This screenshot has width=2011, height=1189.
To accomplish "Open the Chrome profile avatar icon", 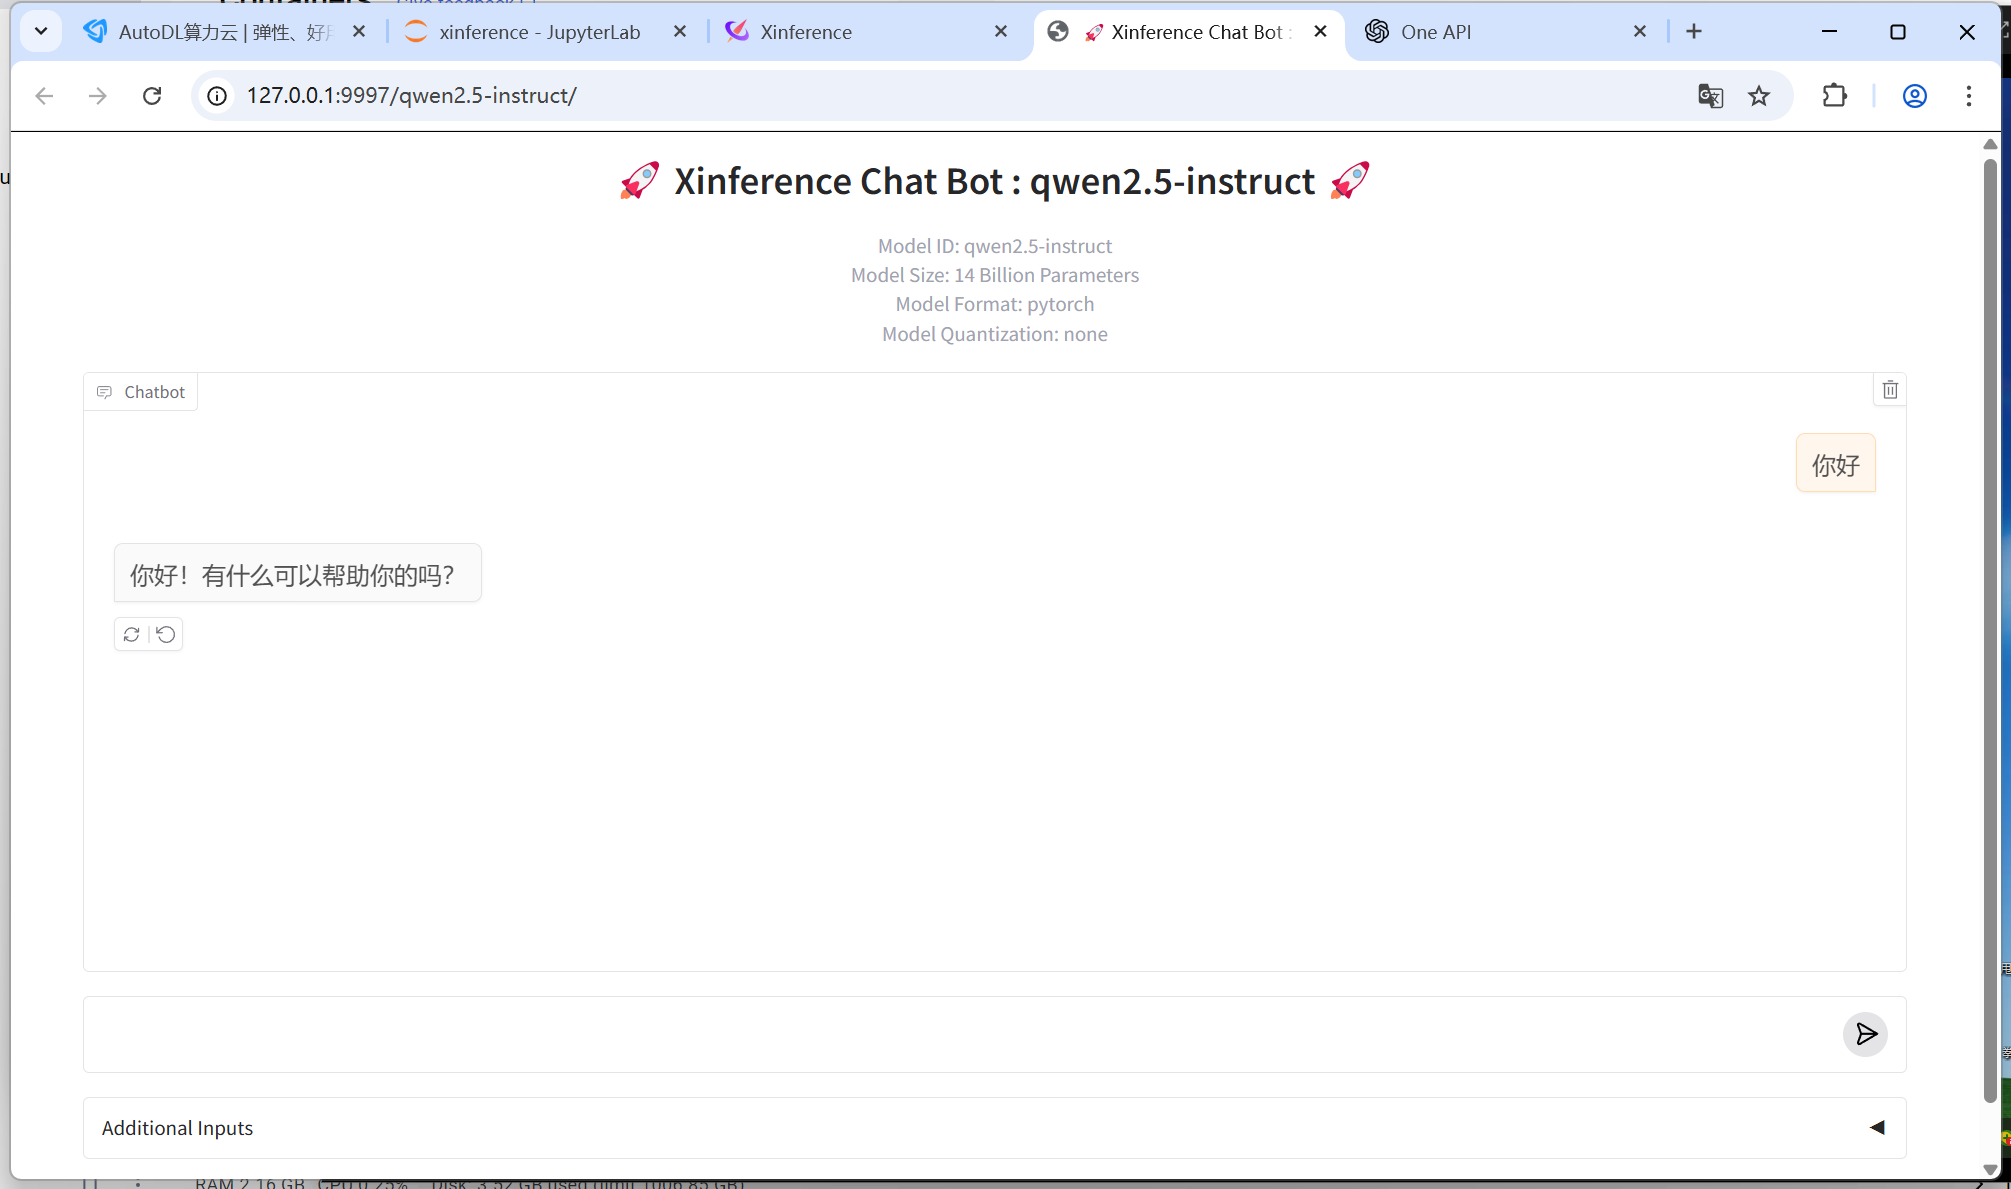I will 1914,96.
